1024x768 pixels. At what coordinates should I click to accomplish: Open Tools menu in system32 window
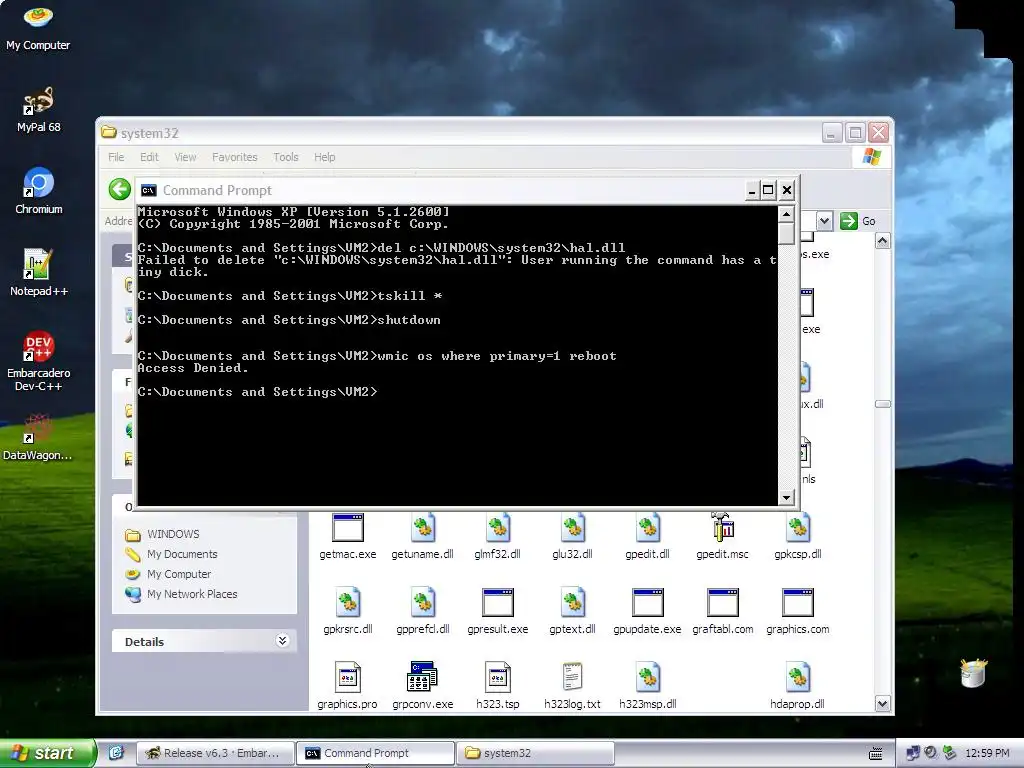285,157
